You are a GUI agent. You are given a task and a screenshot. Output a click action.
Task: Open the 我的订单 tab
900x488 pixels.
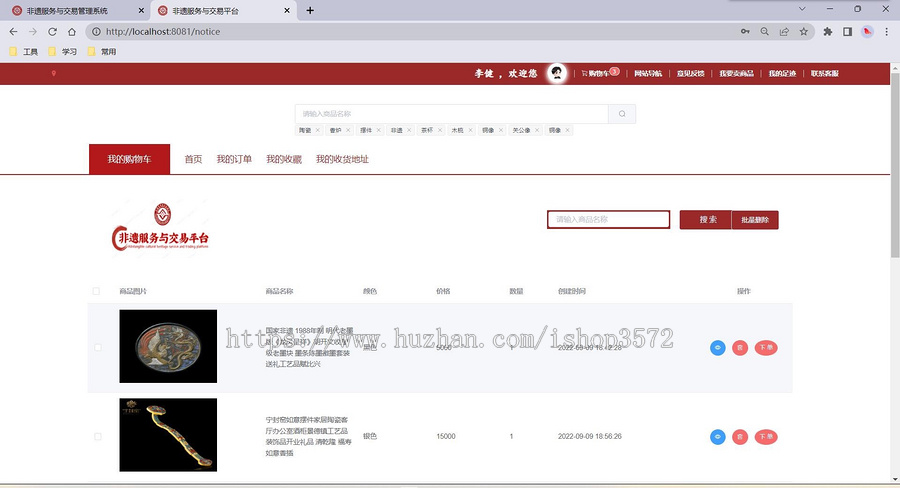(234, 159)
